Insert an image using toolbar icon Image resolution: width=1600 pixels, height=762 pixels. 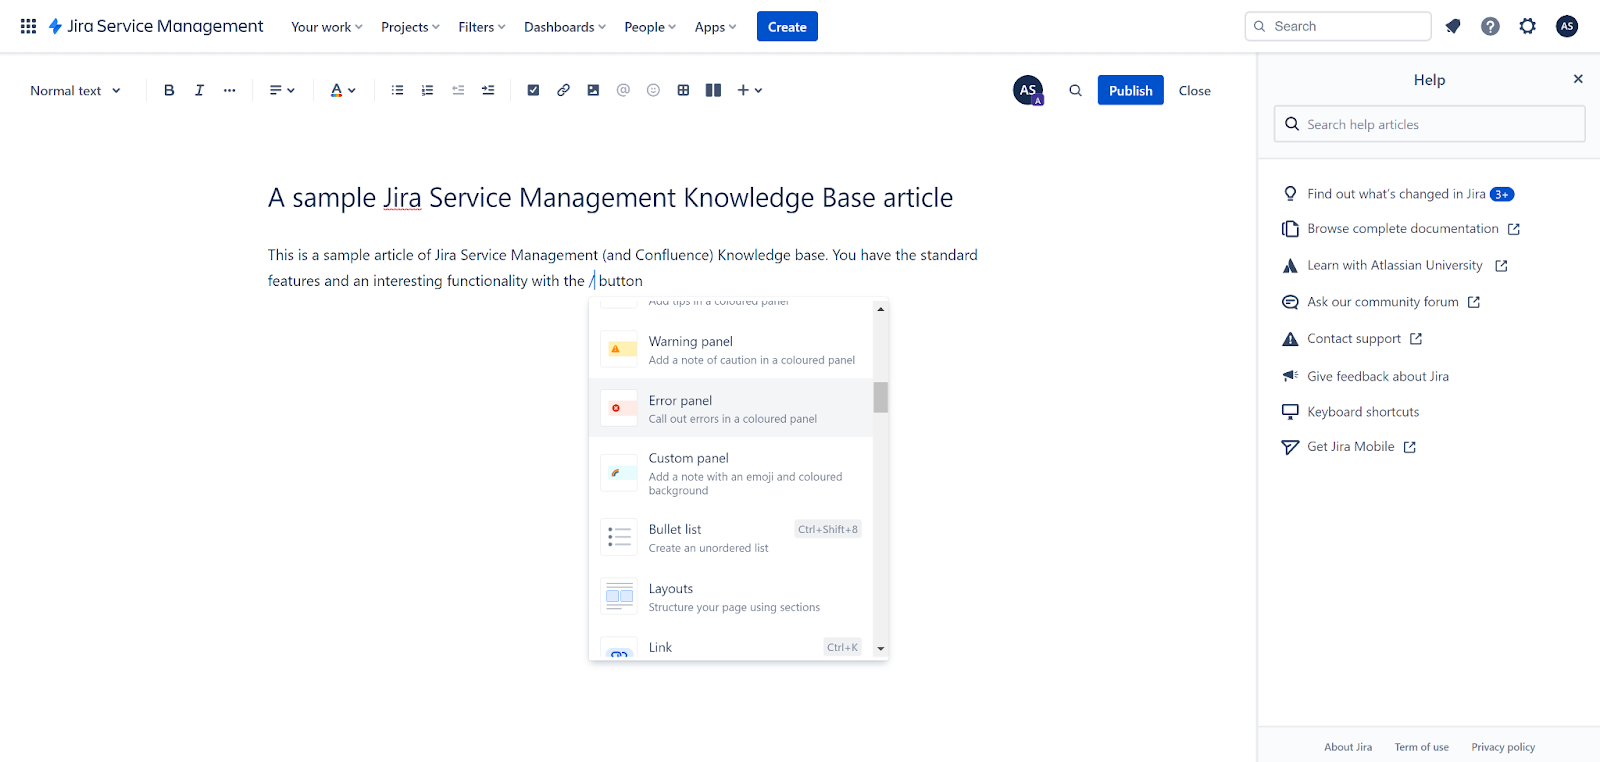593,90
